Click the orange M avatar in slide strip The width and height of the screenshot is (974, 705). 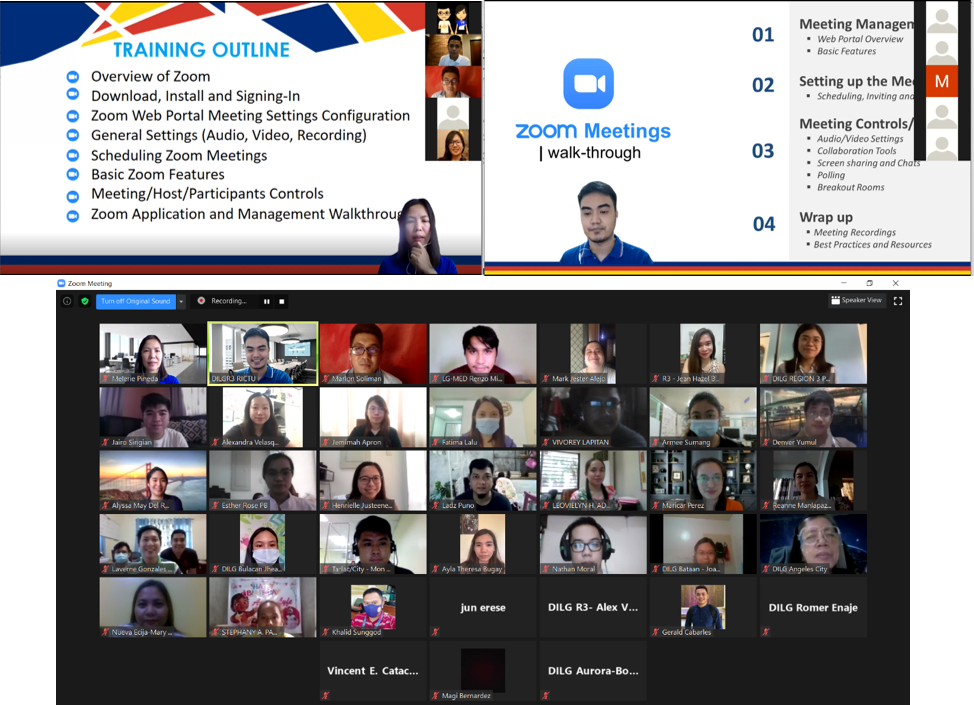coord(942,81)
